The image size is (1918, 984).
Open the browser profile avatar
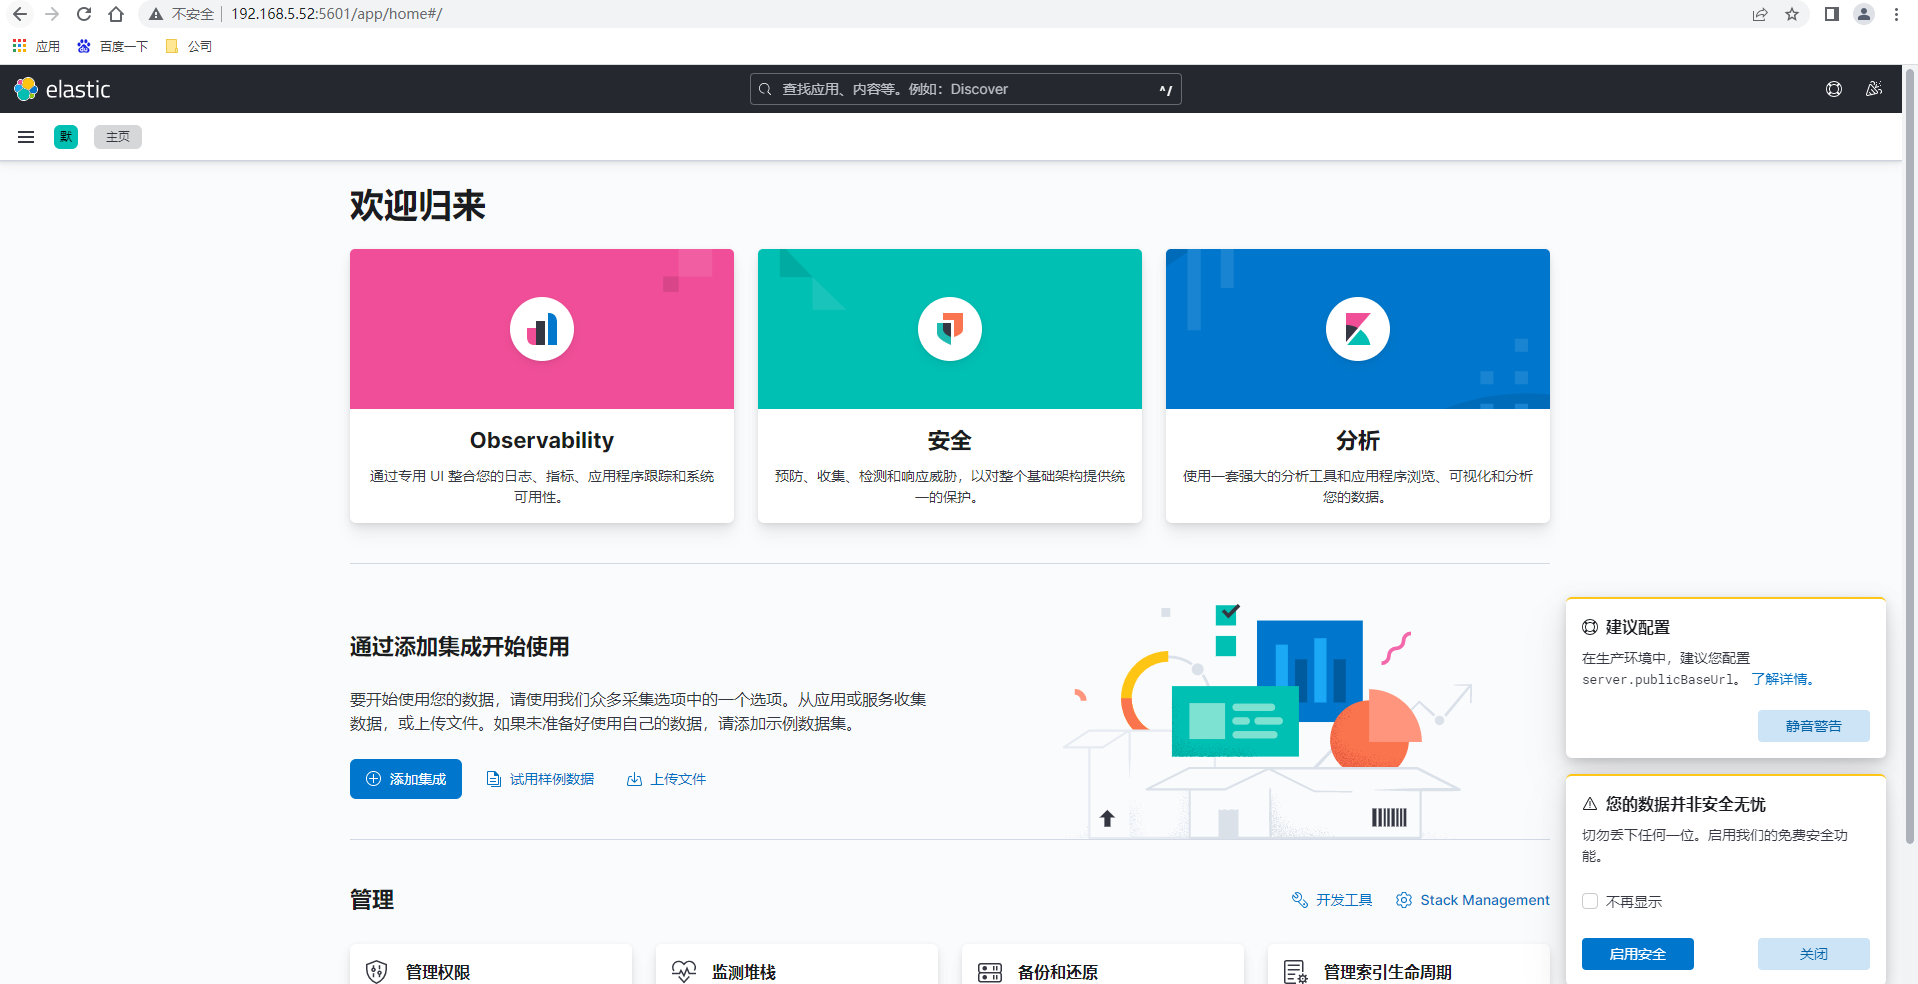click(x=1864, y=14)
